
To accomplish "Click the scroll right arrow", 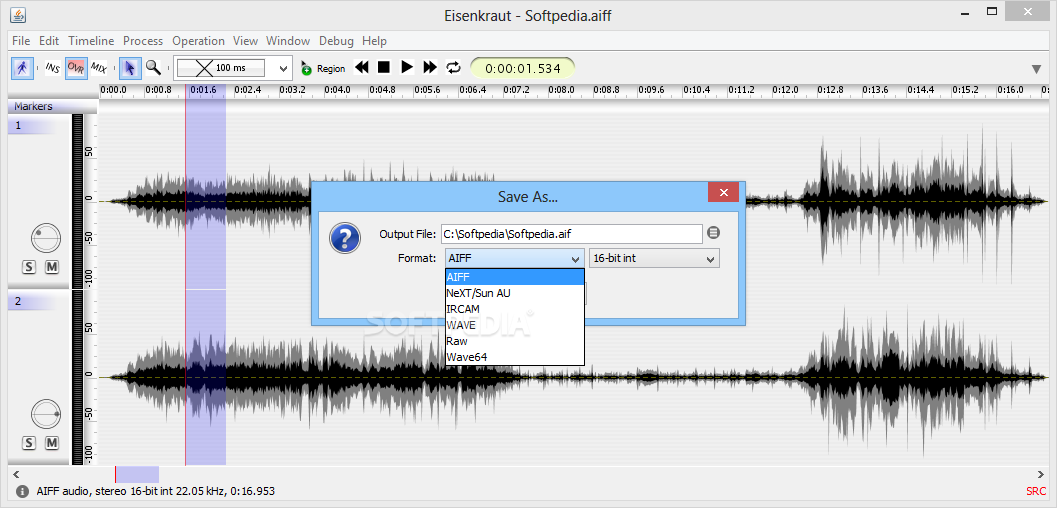I will (x=1041, y=474).
